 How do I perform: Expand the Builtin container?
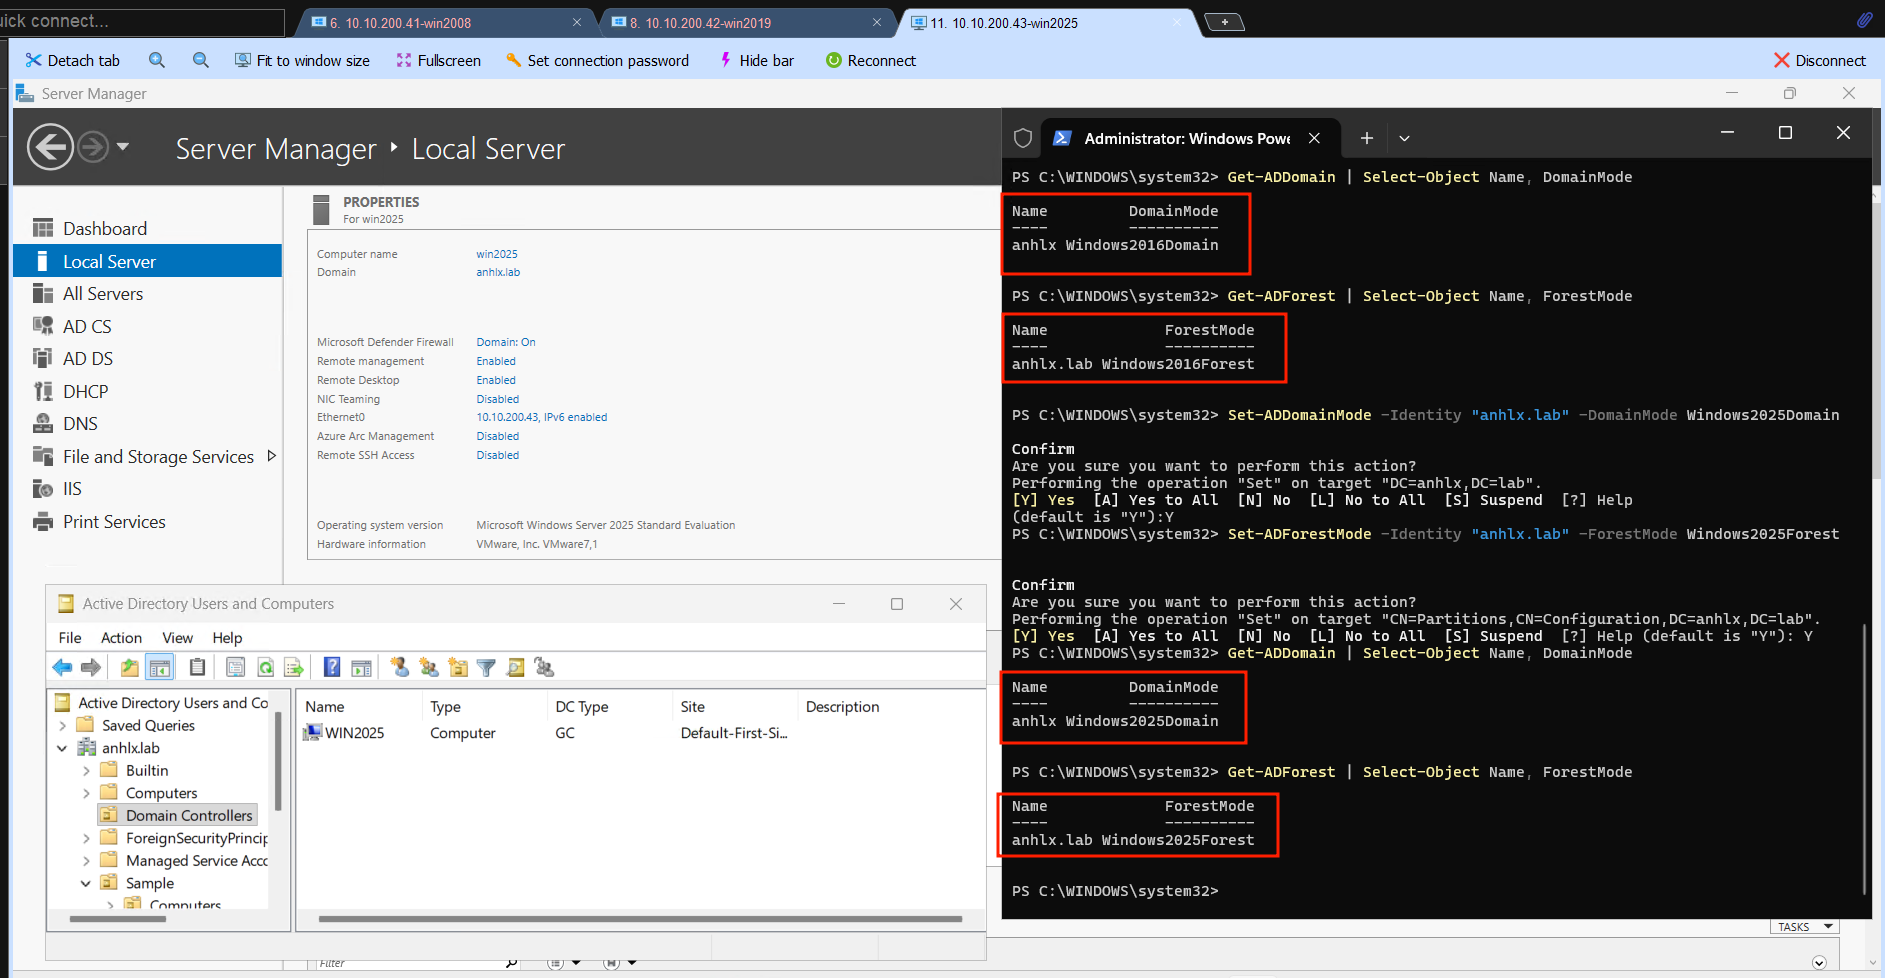coord(86,771)
